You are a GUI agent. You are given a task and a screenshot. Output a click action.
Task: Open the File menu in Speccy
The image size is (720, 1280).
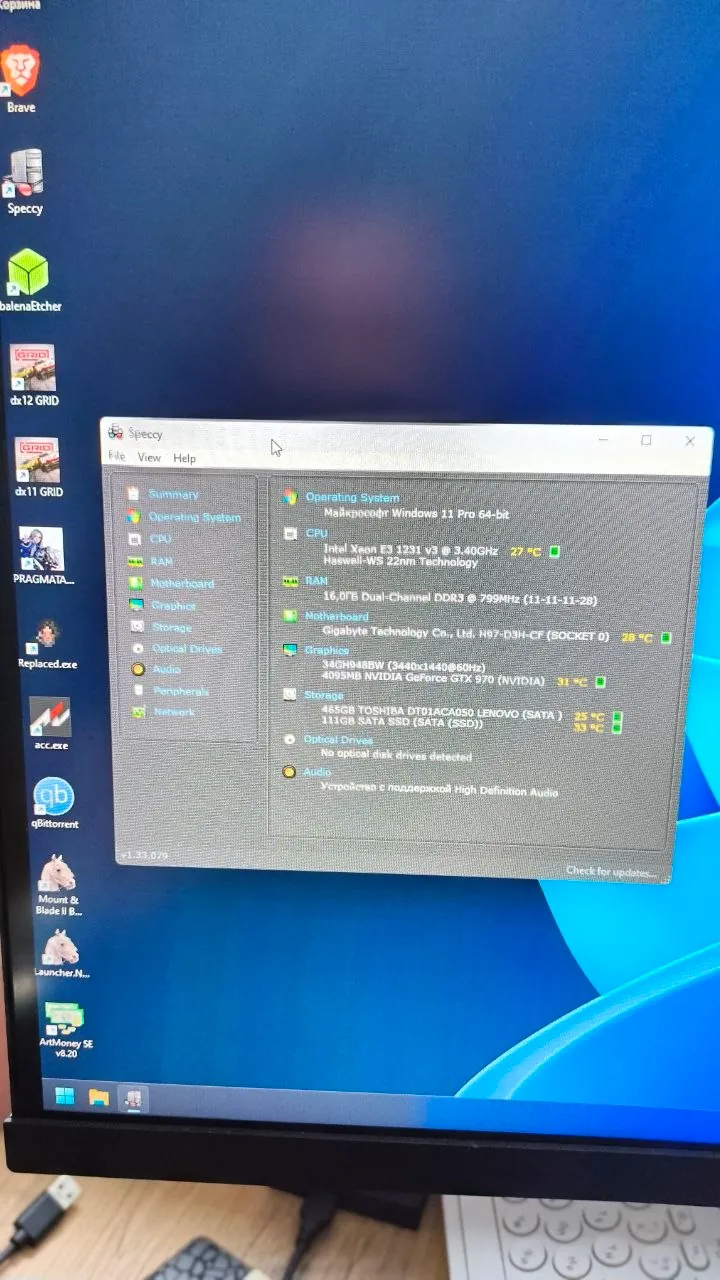(117, 456)
